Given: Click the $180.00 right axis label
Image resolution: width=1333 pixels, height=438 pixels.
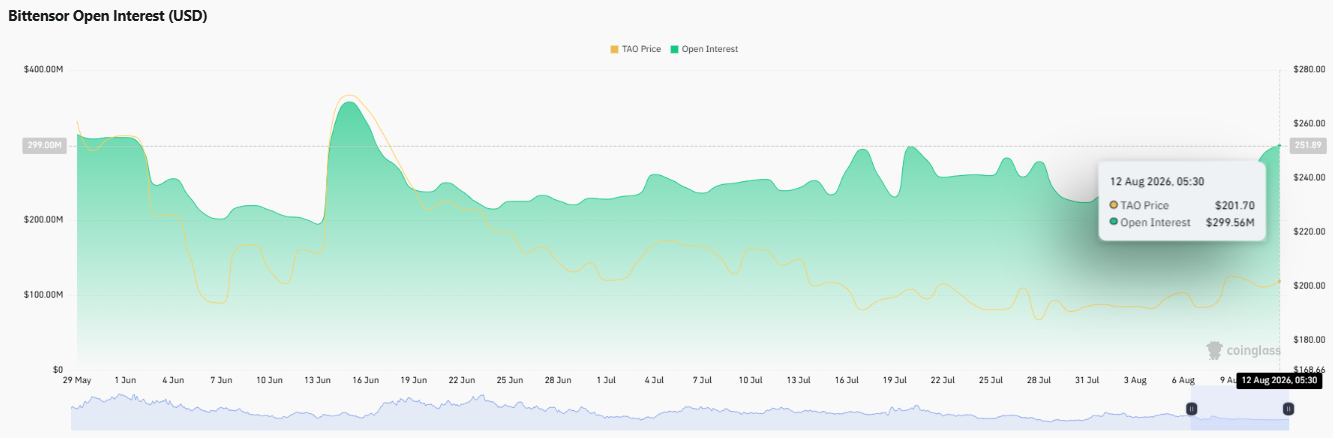Looking at the screenshot, I should pos(1309,340).
